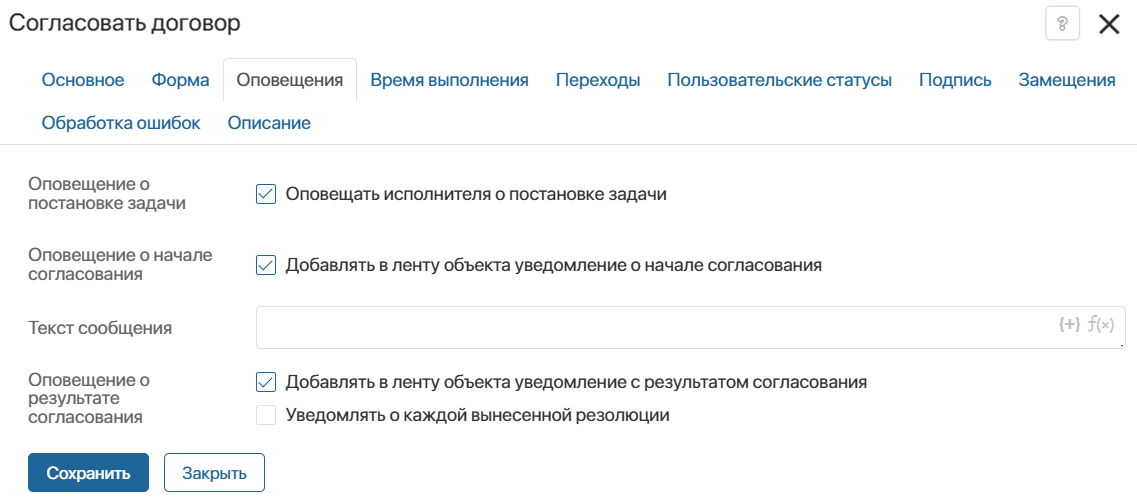1137x503 pixels.
Task: Open the Пользовательские статусы tab
Action: point(779,80)
